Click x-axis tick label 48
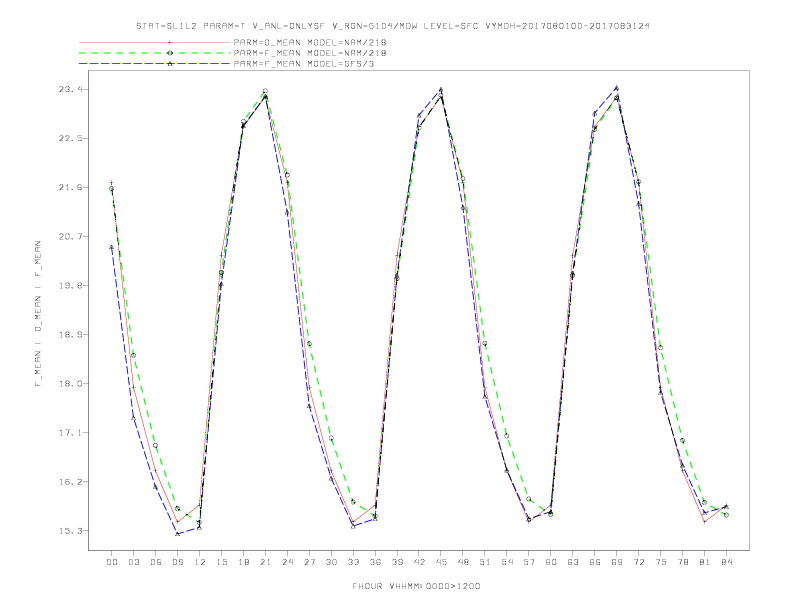792x612 pixels. point(463,562)
